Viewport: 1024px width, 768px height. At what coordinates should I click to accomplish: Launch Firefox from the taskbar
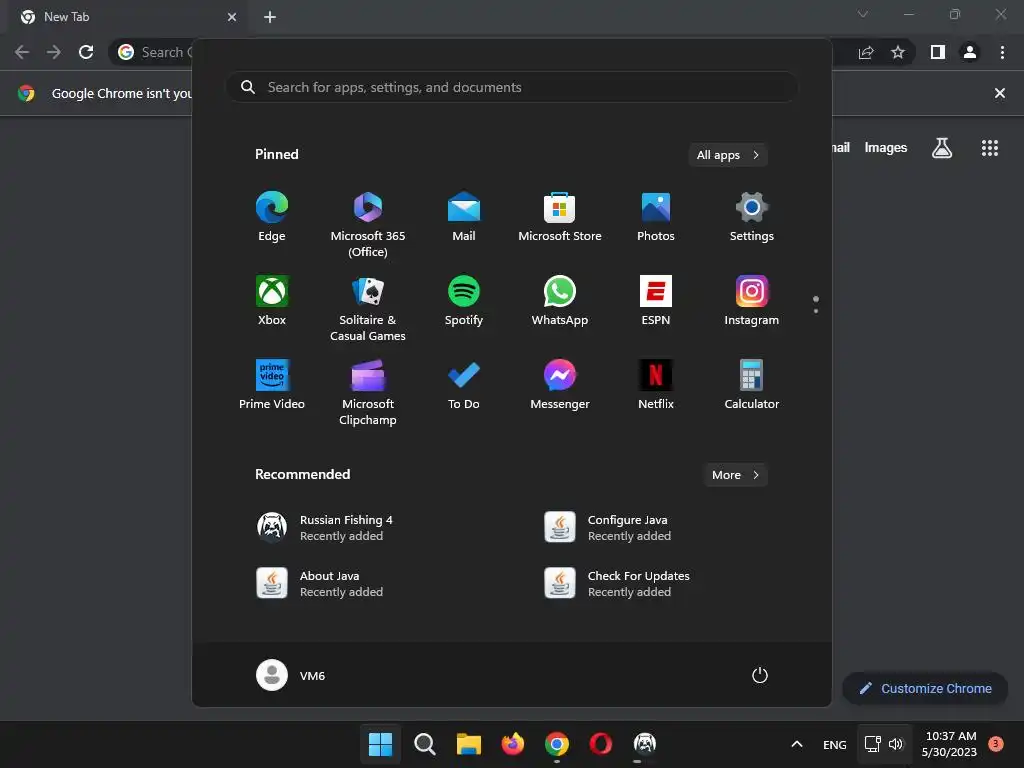click(513, 744)
